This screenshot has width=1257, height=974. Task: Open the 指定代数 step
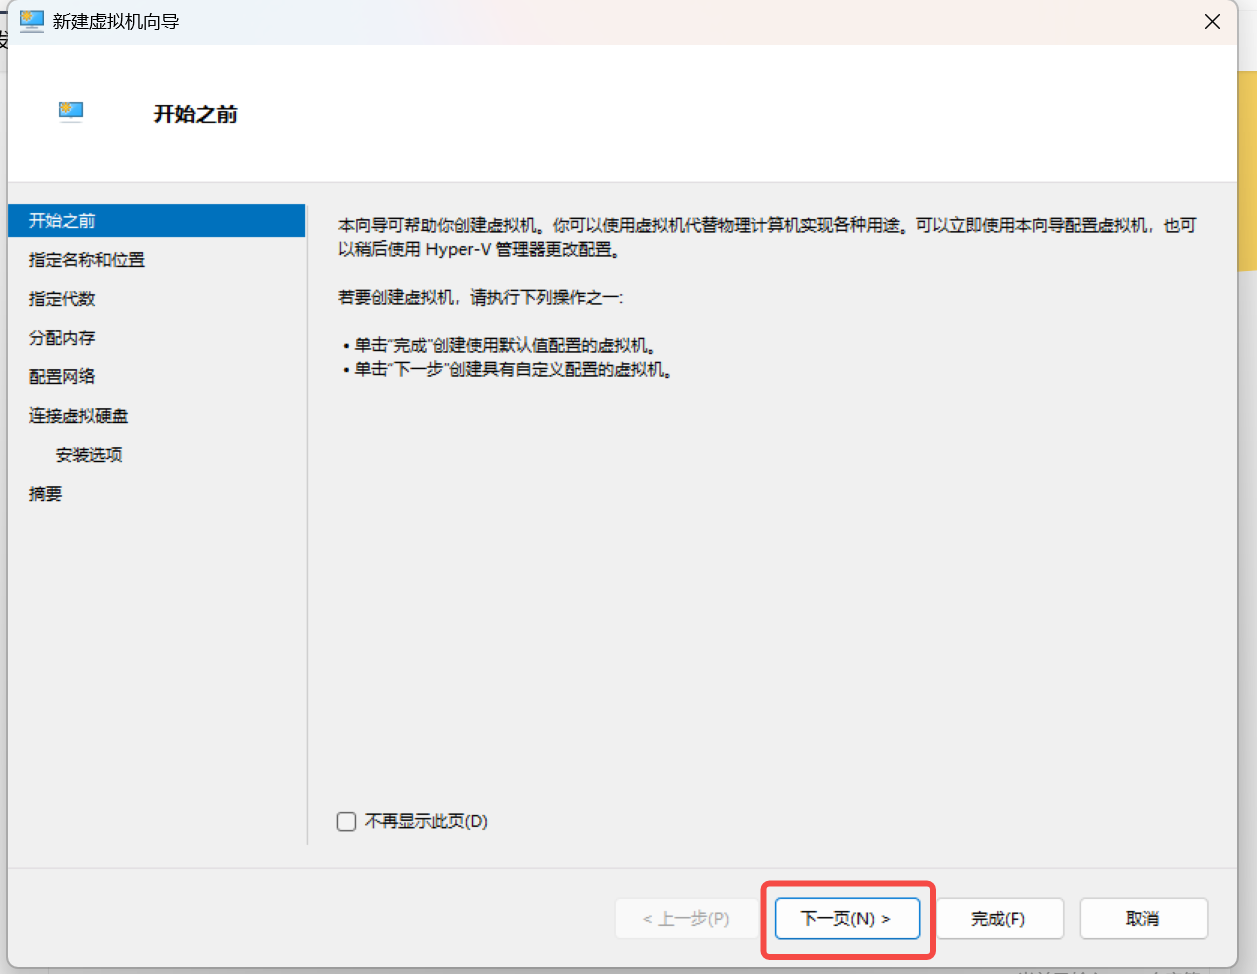pyautogui.click(x=62, y=299)
